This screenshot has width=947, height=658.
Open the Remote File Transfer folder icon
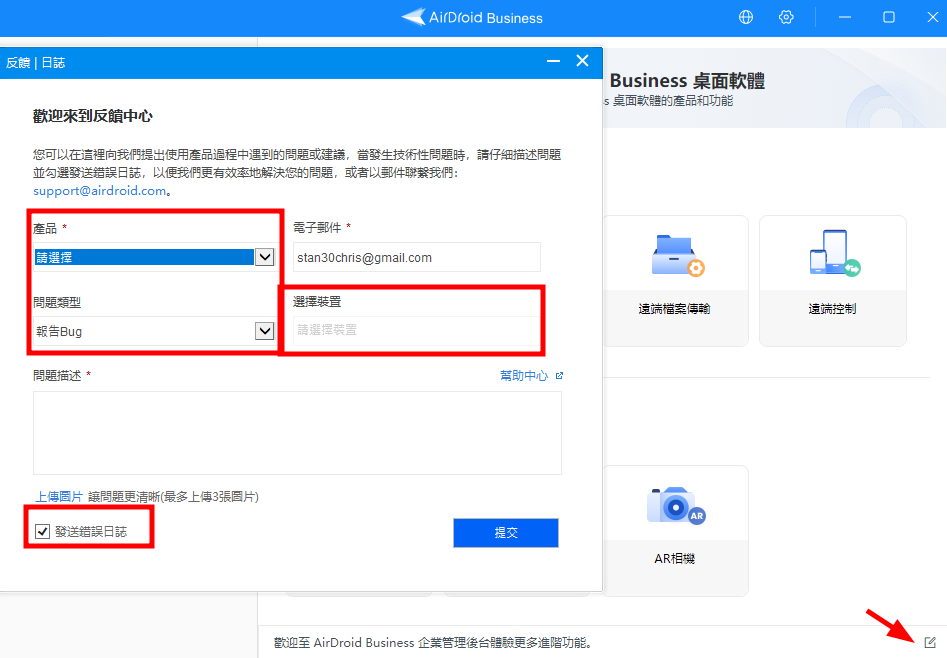pyautogui.click(x=678, y=254)
